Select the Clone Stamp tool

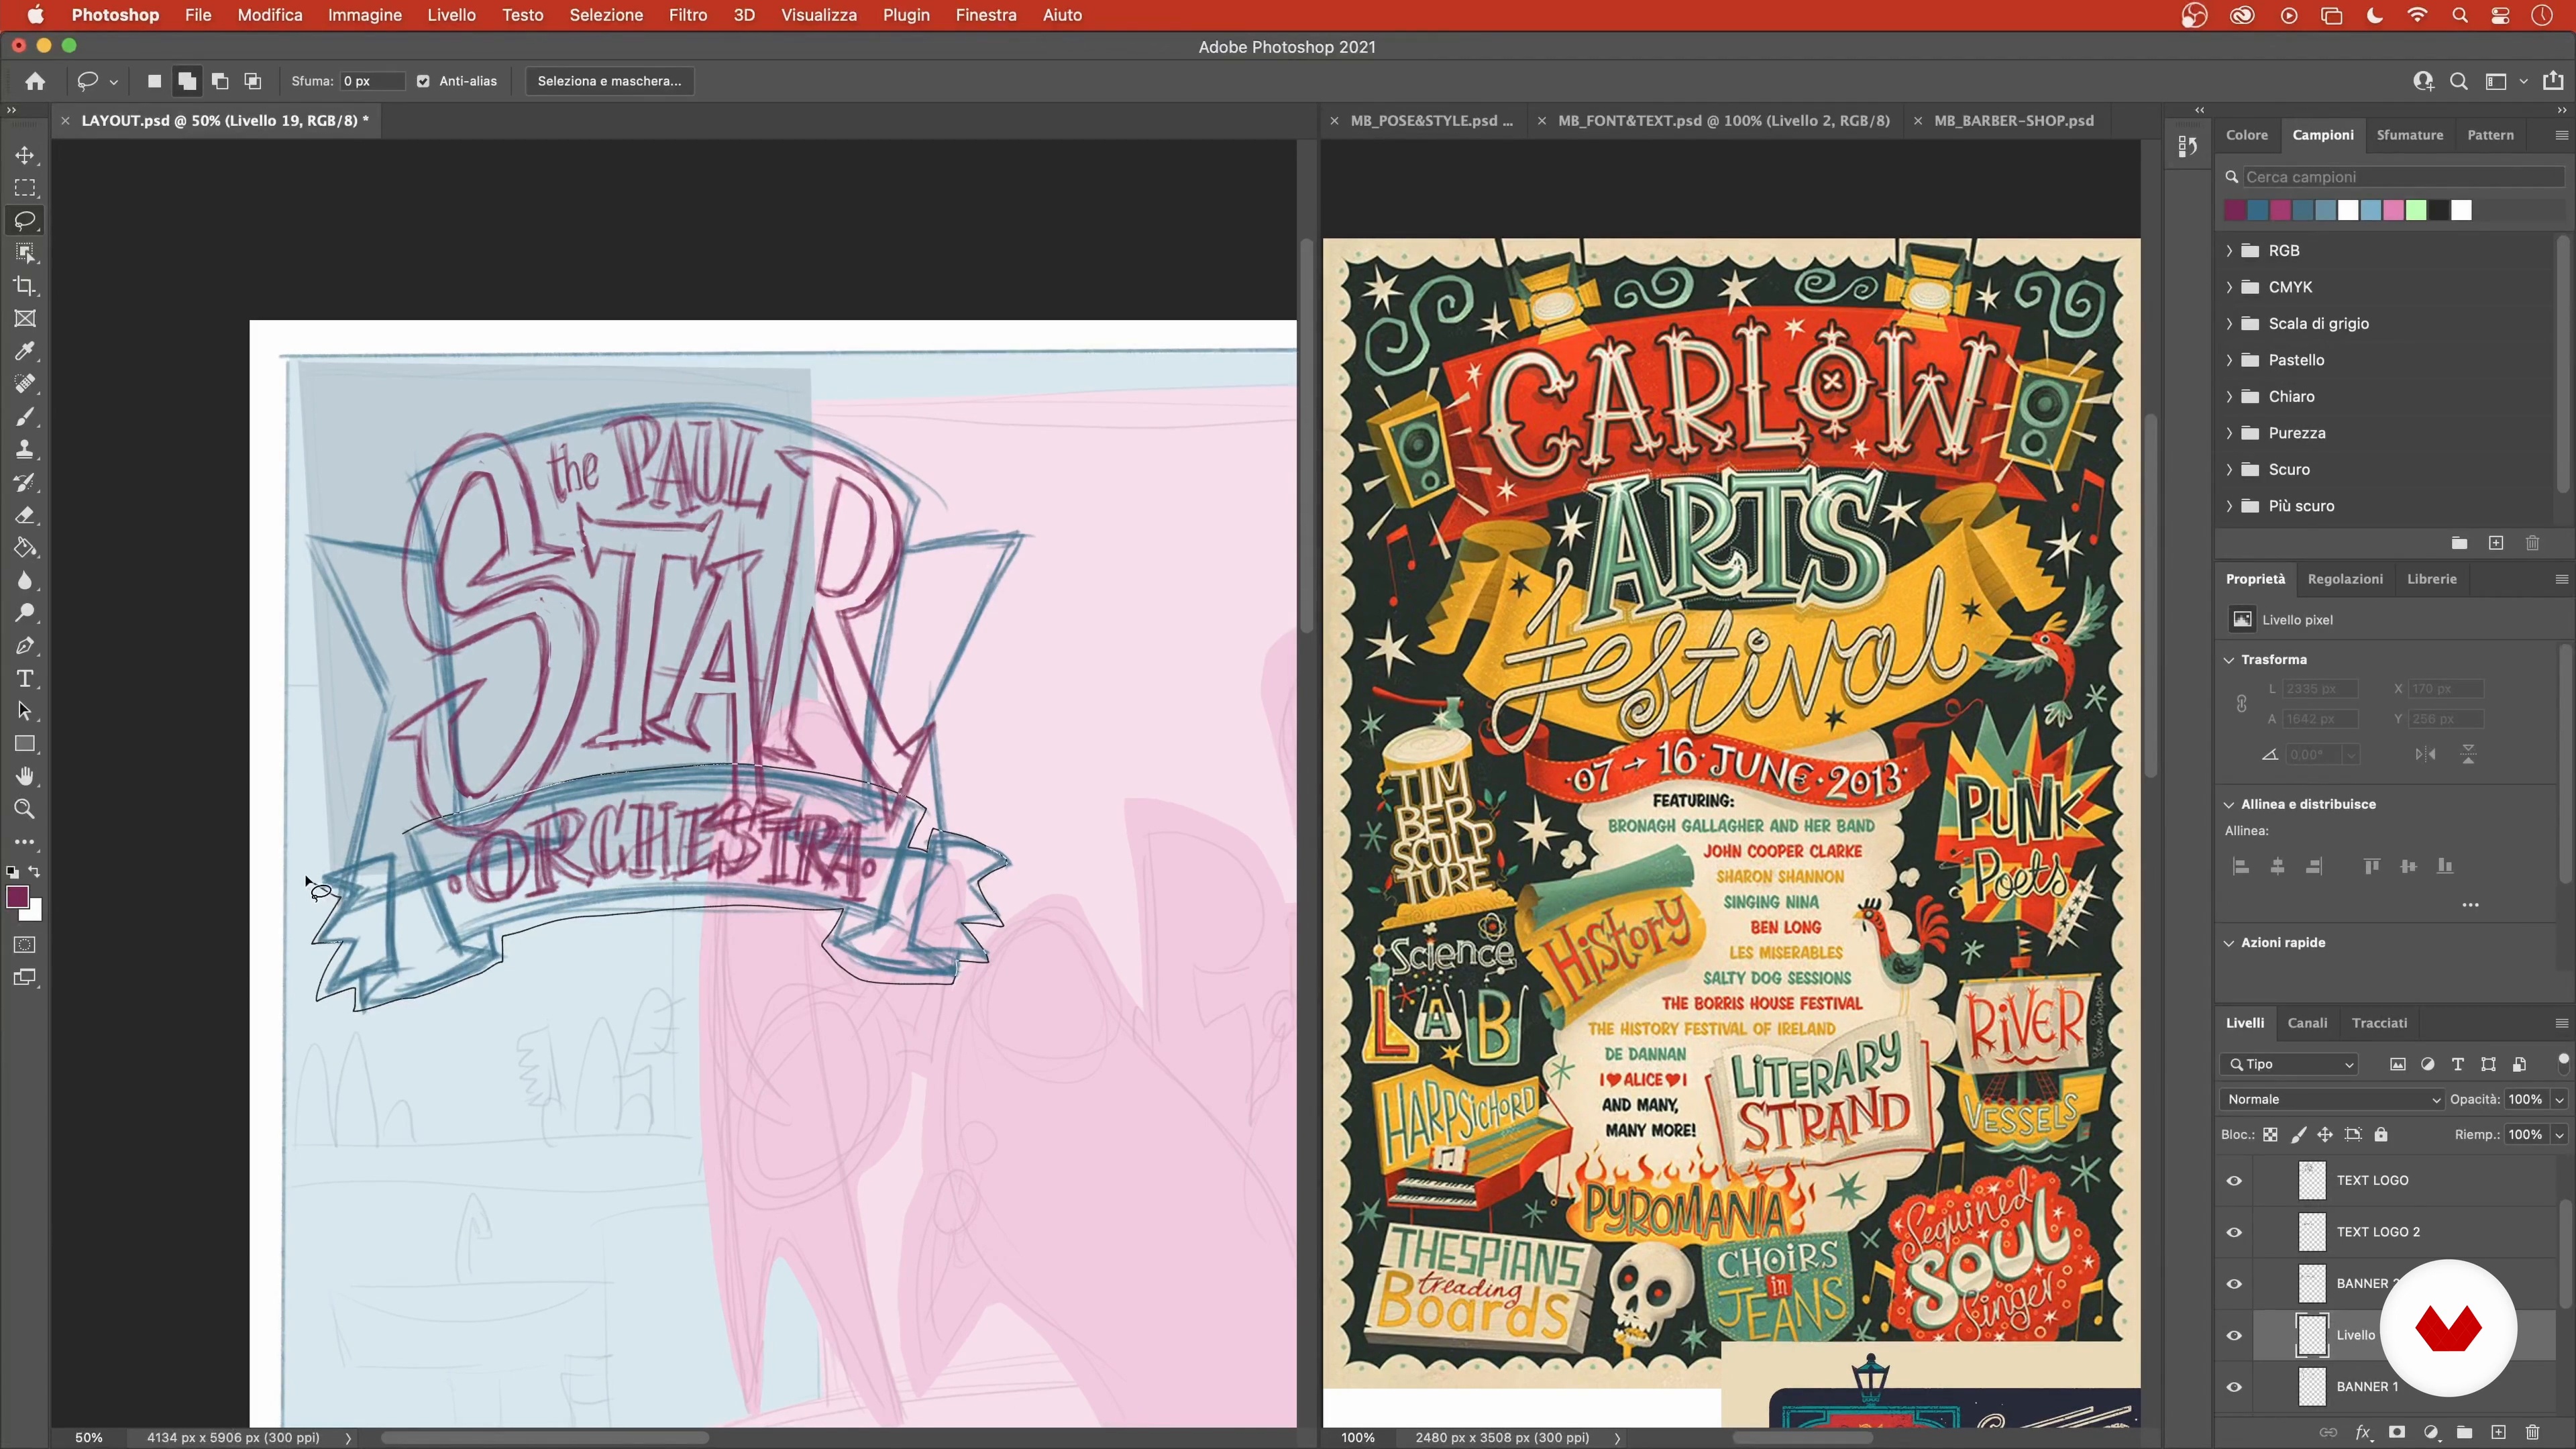[x=25, y=450]
